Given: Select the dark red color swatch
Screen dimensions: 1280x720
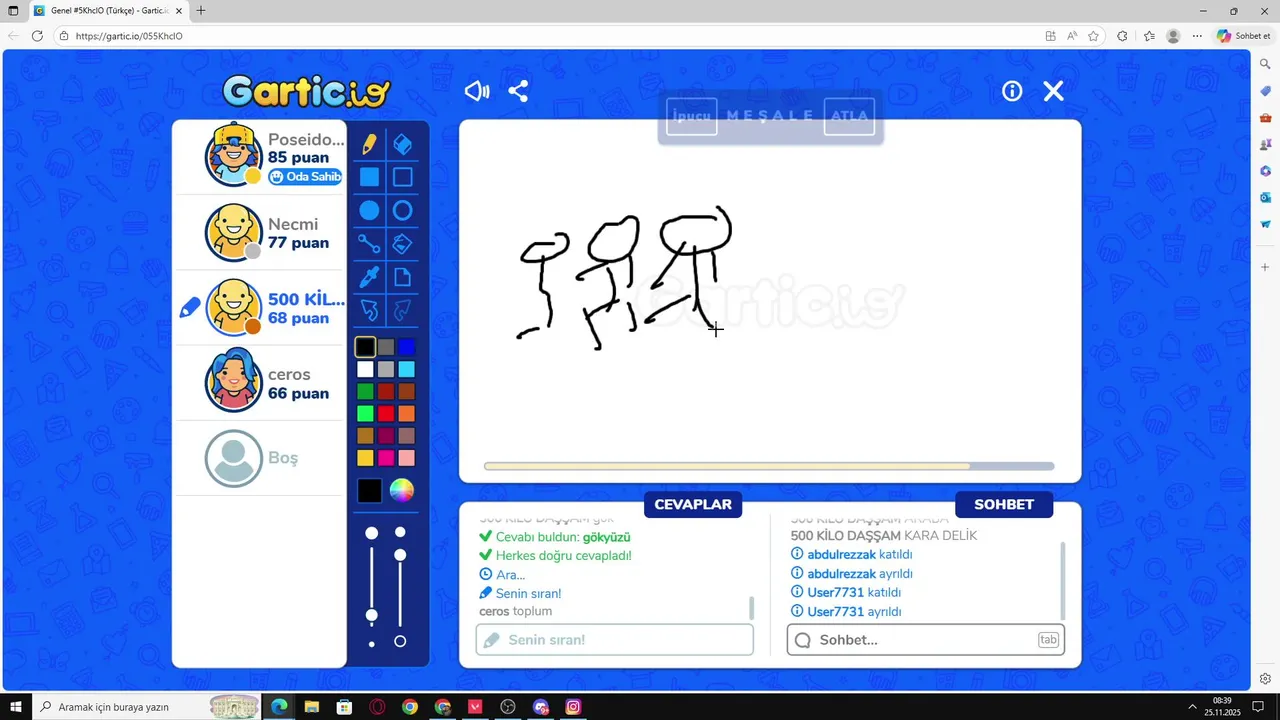Looking at the screenshot, I should click(x=386, y=391).
